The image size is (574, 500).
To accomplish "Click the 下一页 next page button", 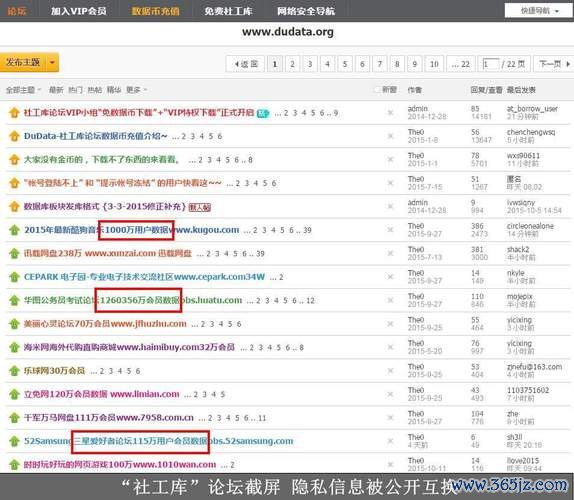I will pos(553,64).
